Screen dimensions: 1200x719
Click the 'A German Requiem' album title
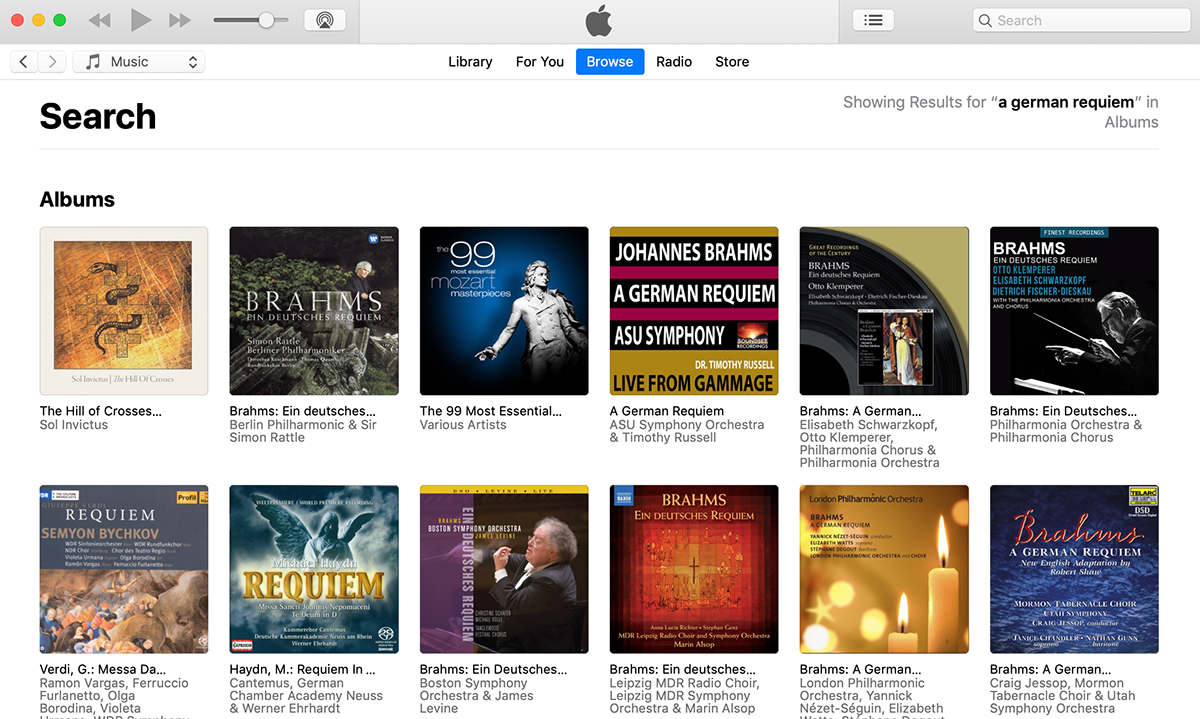[667, 411]
